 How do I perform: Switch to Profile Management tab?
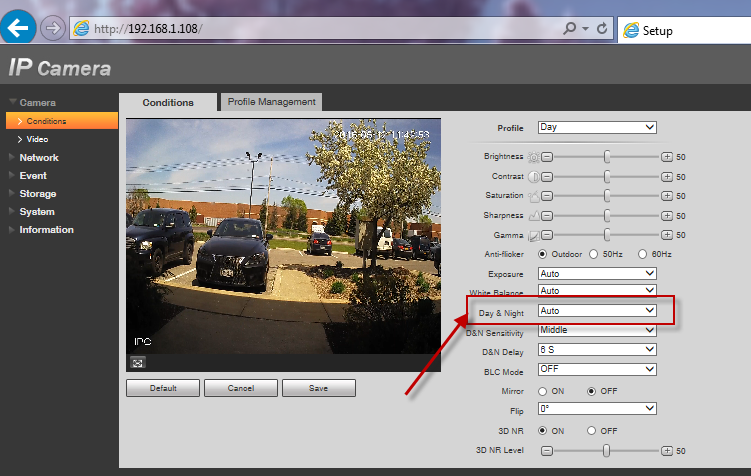pos(270,102)
